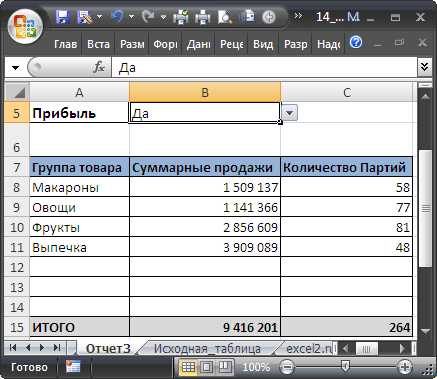Select column C header
Viewport: 437px width, 379px height.
(347, 92)
